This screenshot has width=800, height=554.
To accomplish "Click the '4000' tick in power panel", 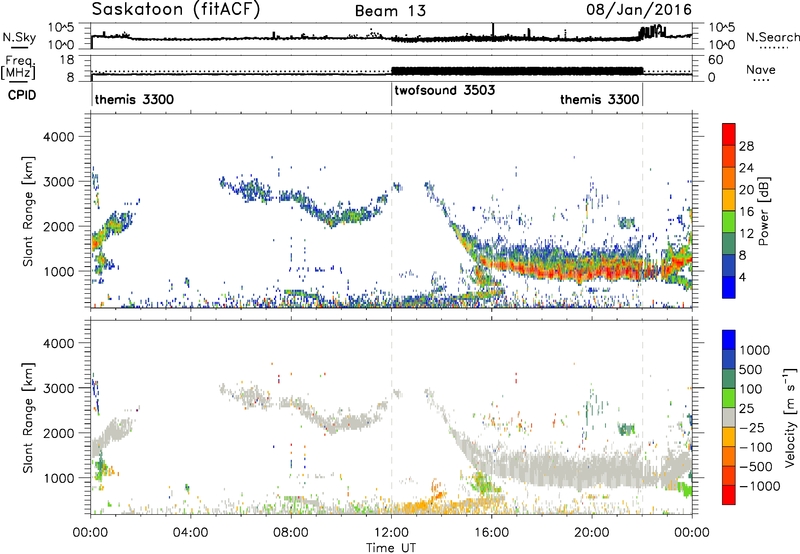I will pos(58,137).
